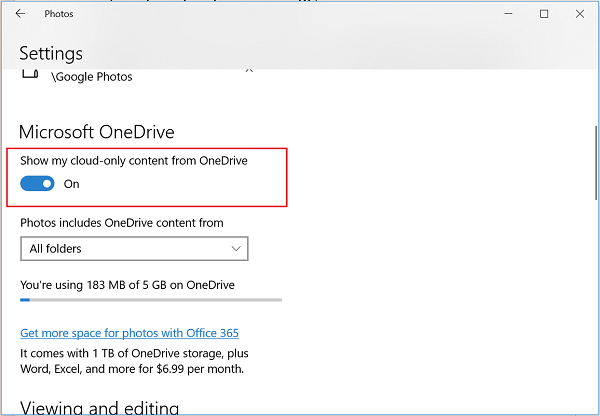This screenshot has width=600, height=416.
Task: Click the OneDrive storage usage bar
Action: [x=151, y=300]
